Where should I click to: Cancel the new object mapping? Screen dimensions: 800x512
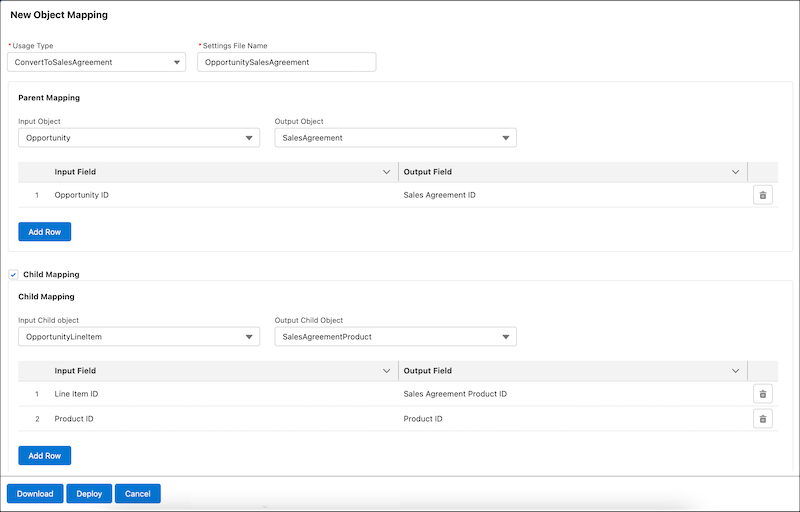coord(138,494)
